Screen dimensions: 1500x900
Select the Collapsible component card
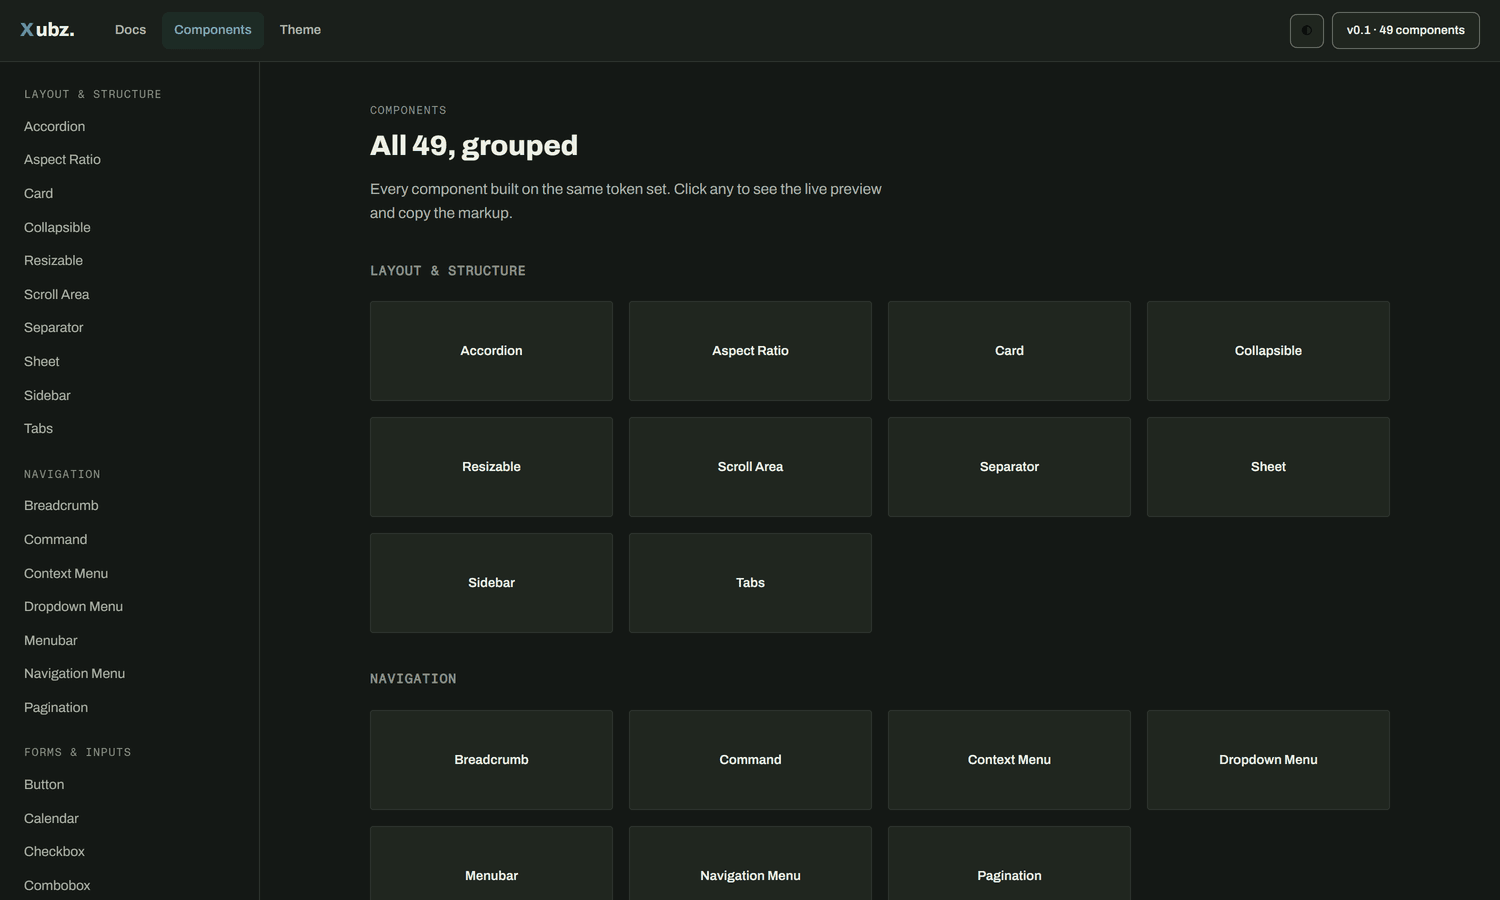point(1268,351)
